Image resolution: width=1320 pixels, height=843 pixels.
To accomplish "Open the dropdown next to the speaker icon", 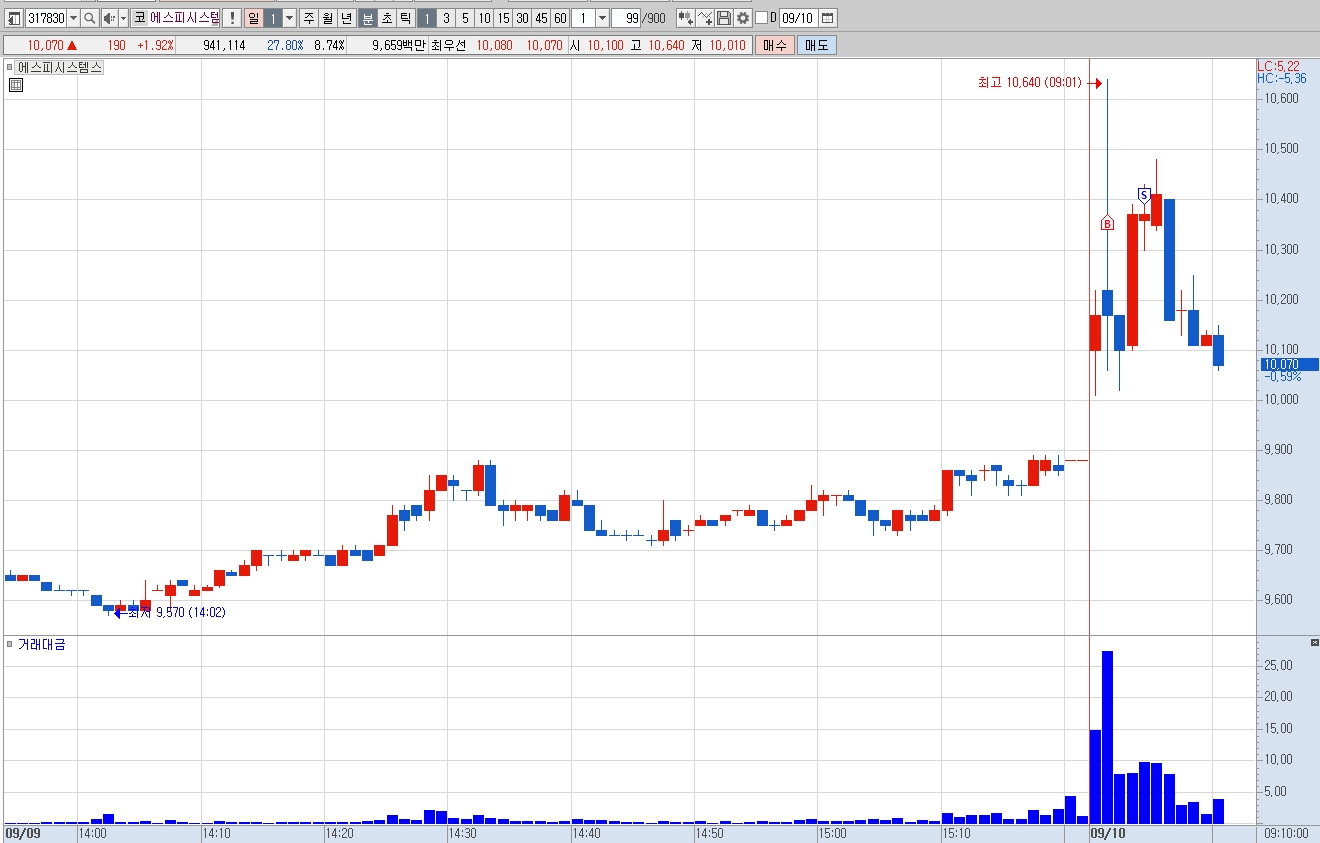I will [123, 18].
